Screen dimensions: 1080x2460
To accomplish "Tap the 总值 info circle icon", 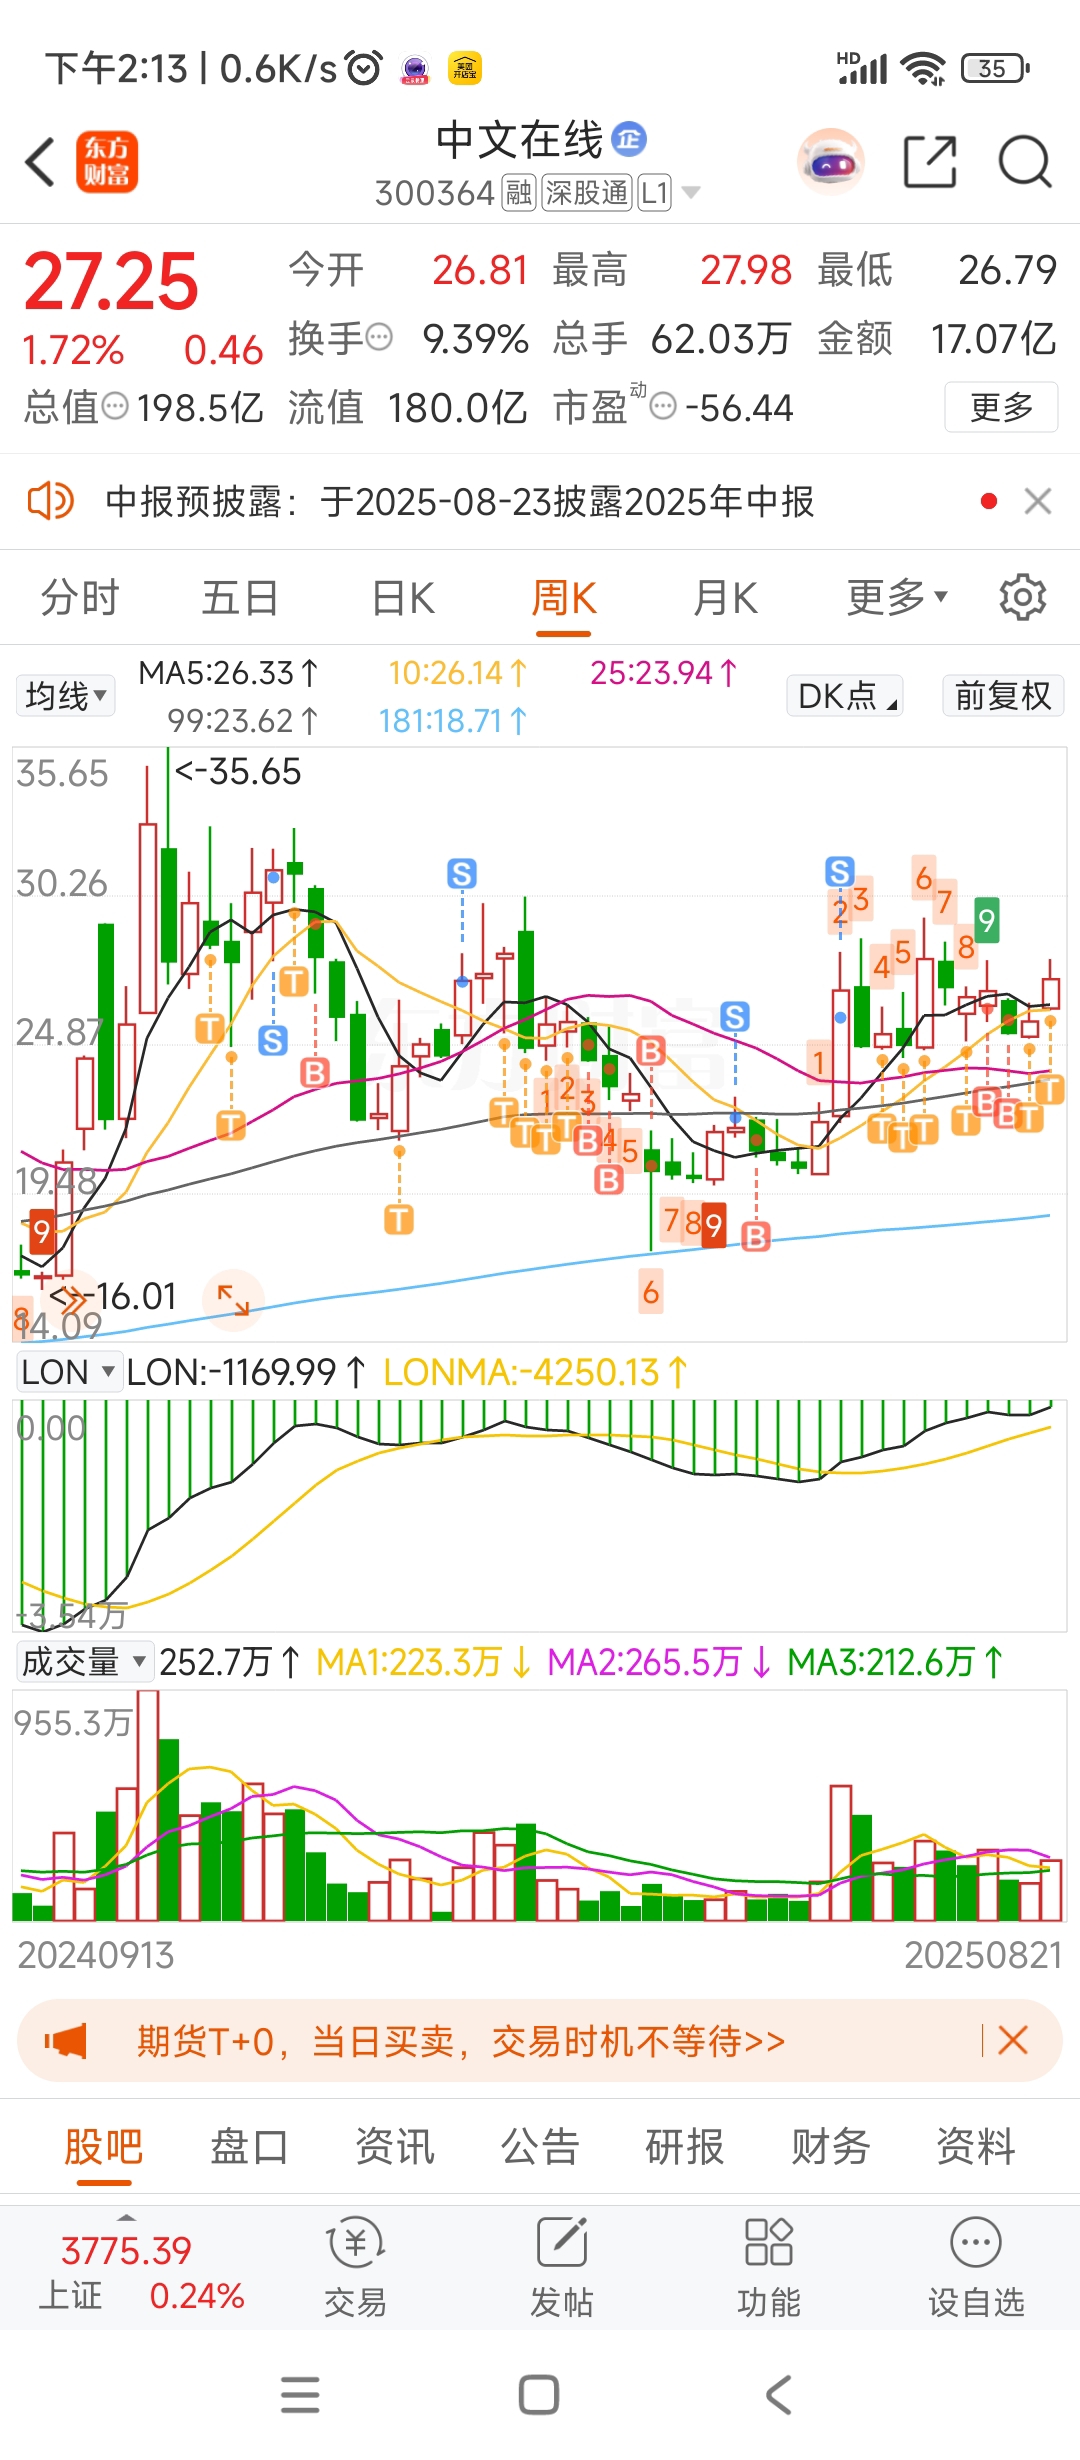I will [116, 406].
